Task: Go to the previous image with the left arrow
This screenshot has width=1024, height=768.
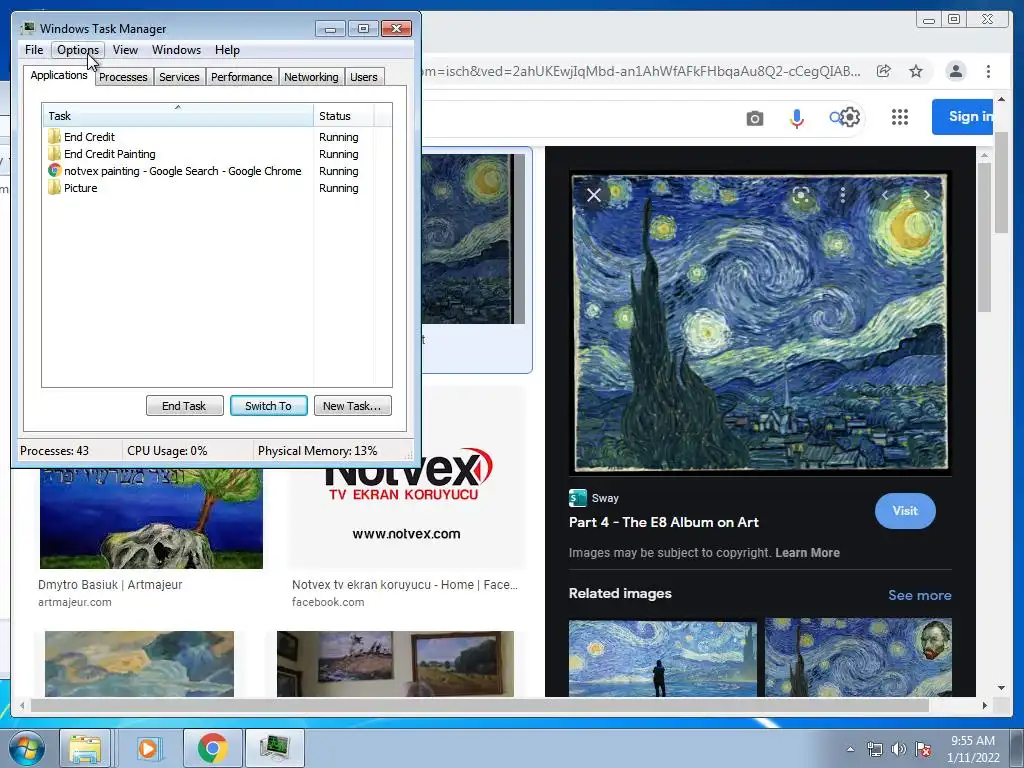Action: [x=885, y=195]
